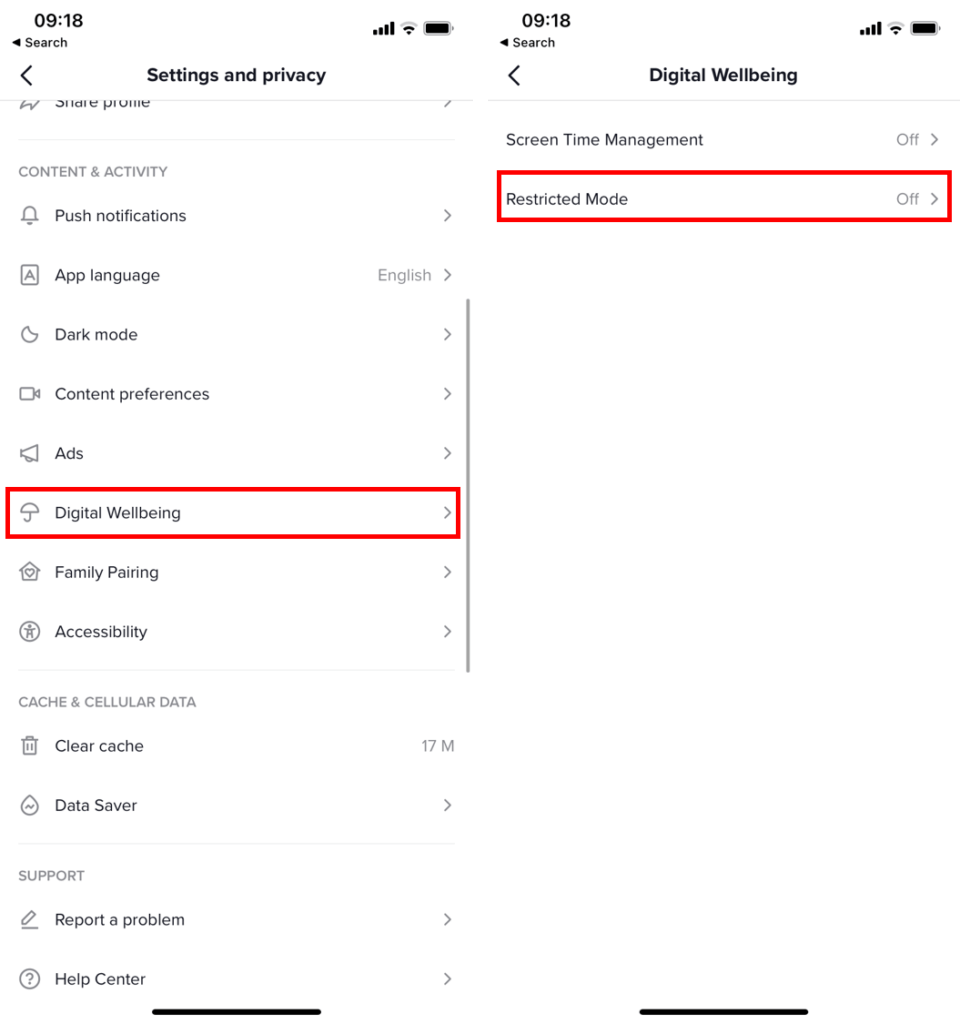Tap the Clear cache trash icon
The height and width of the screenshot is (1024, 960).
[30, 746]
